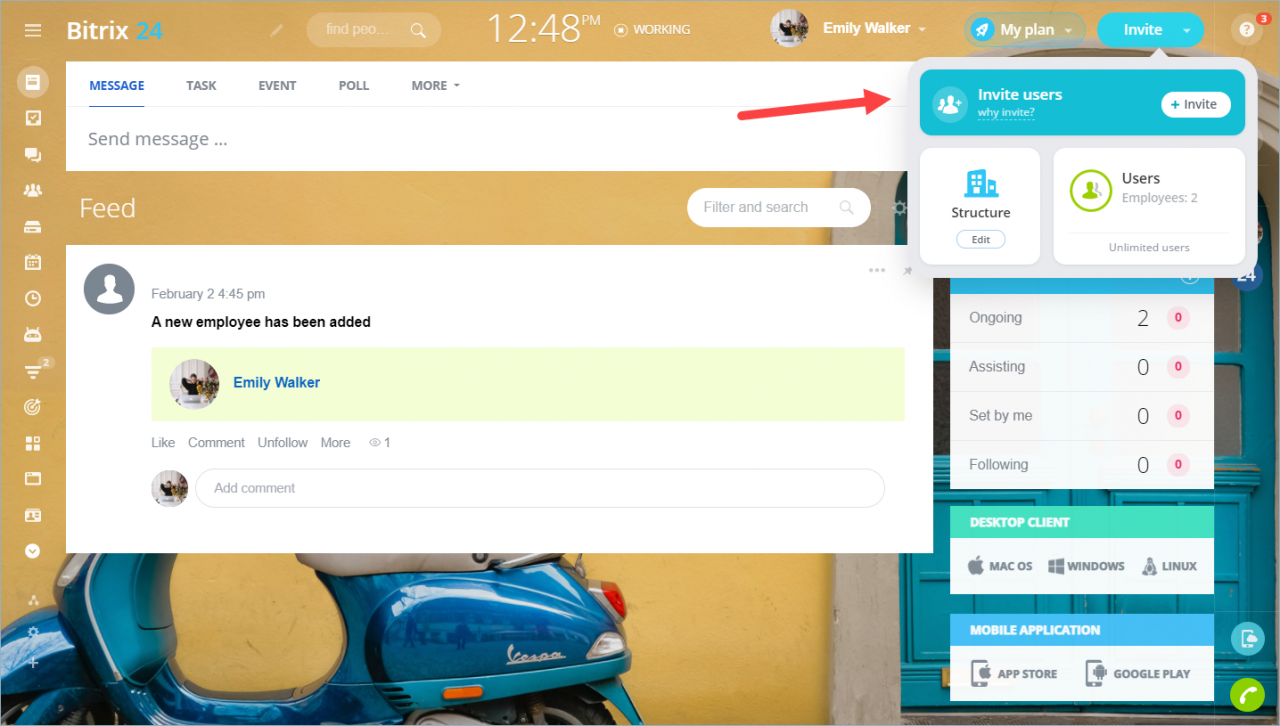Click the Structure Edit button
The width and height of the screenshot is (1280, 726).
[980, 240]
